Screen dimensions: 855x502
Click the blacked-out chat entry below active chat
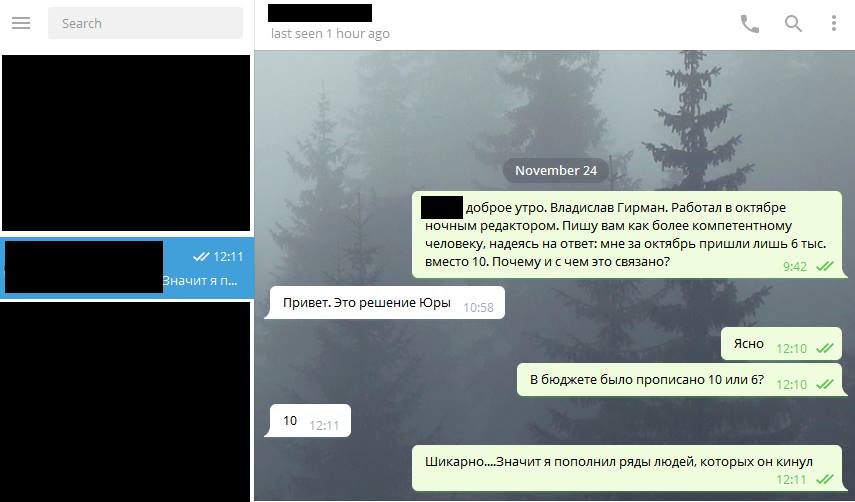(x=126, y=402)
